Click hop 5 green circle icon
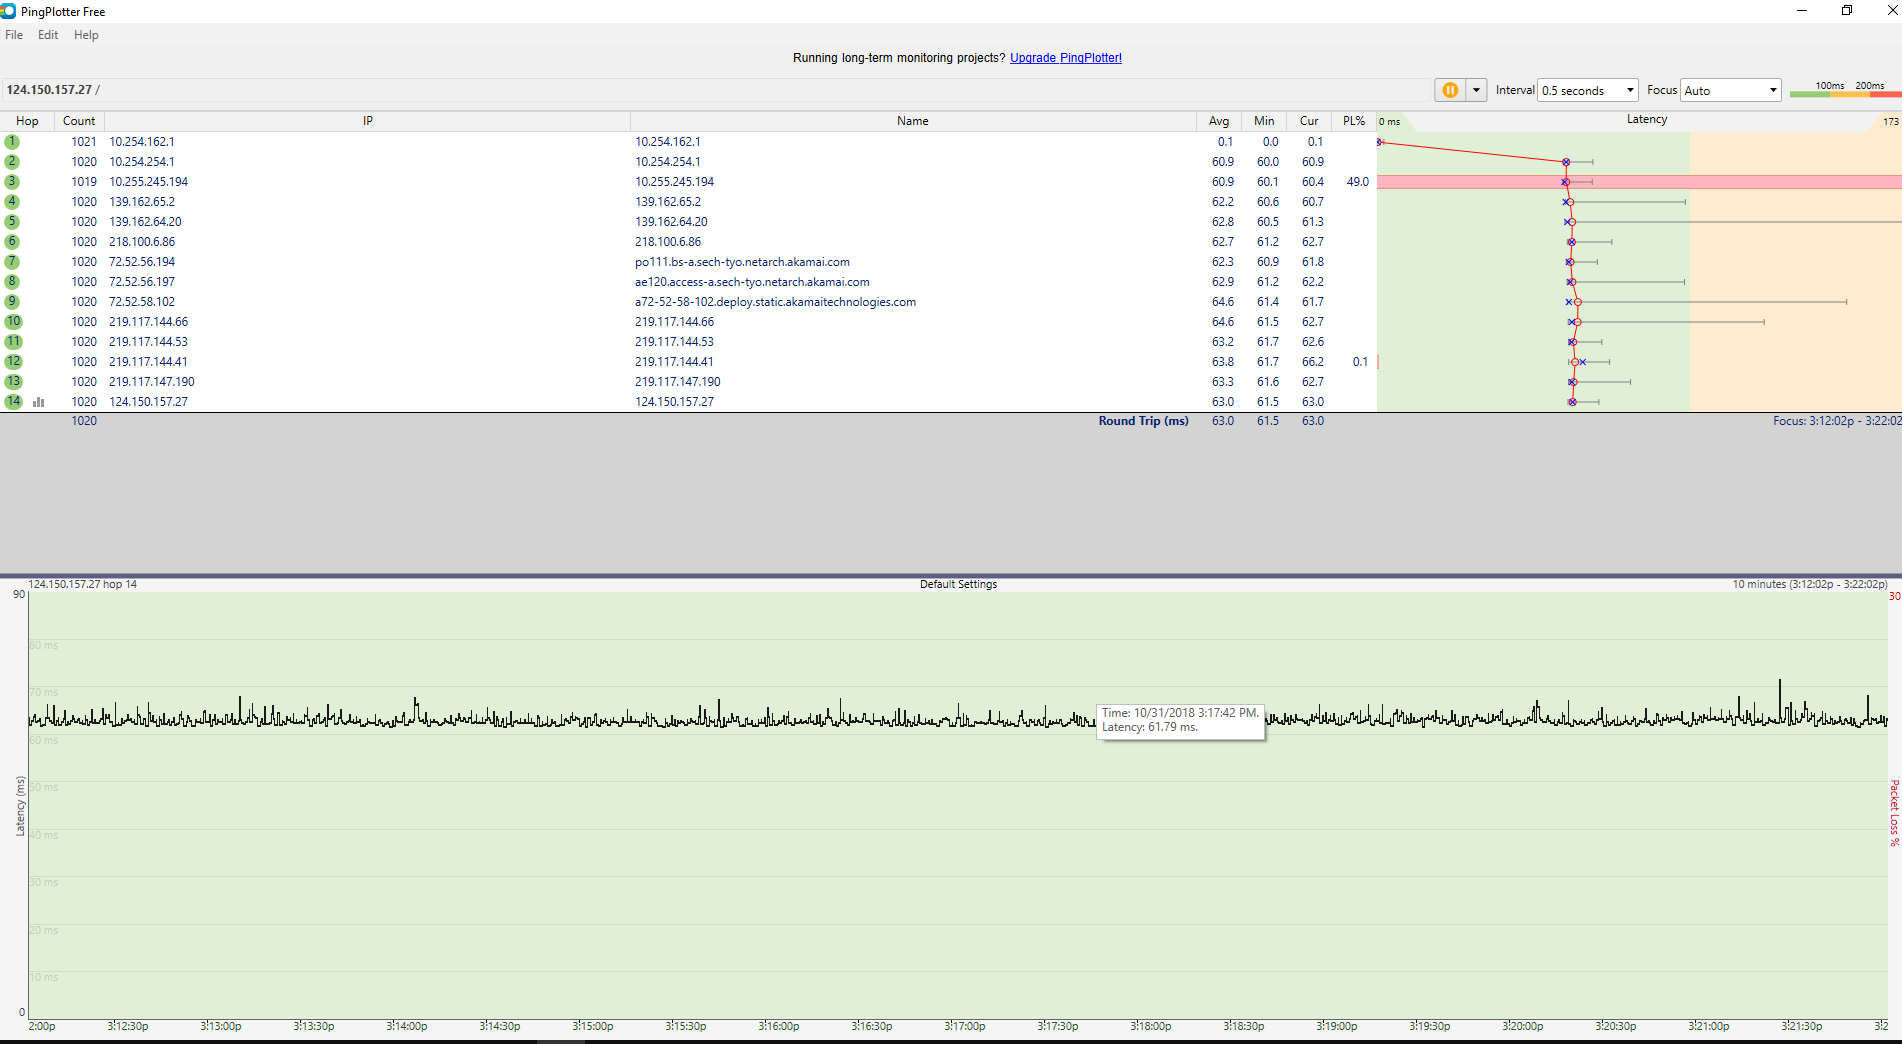Screen dimensions: 1902x1044 (x=12, y=222)
